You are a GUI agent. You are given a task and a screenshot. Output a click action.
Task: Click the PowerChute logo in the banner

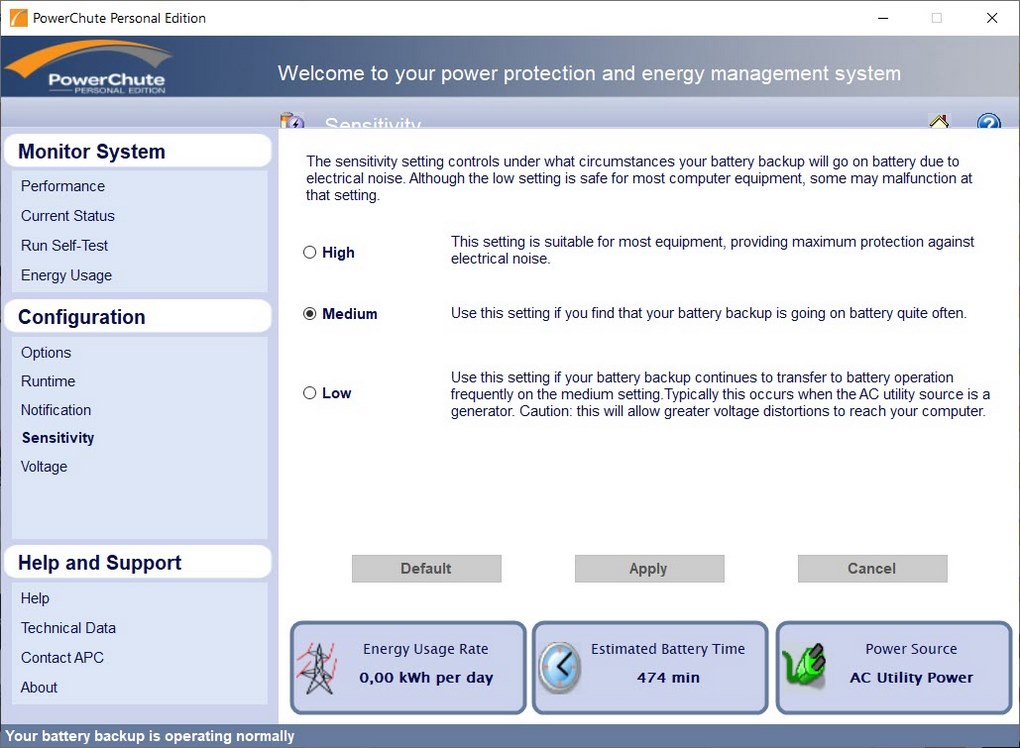pos(90,68)
